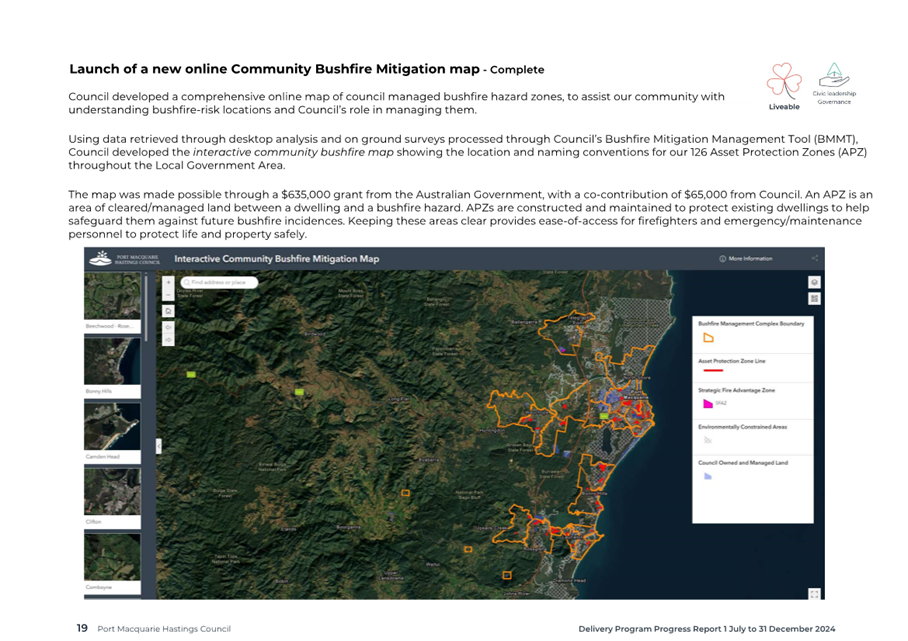
Task: Click italic 'interactive community bushfire map' text
Action: 293,152
